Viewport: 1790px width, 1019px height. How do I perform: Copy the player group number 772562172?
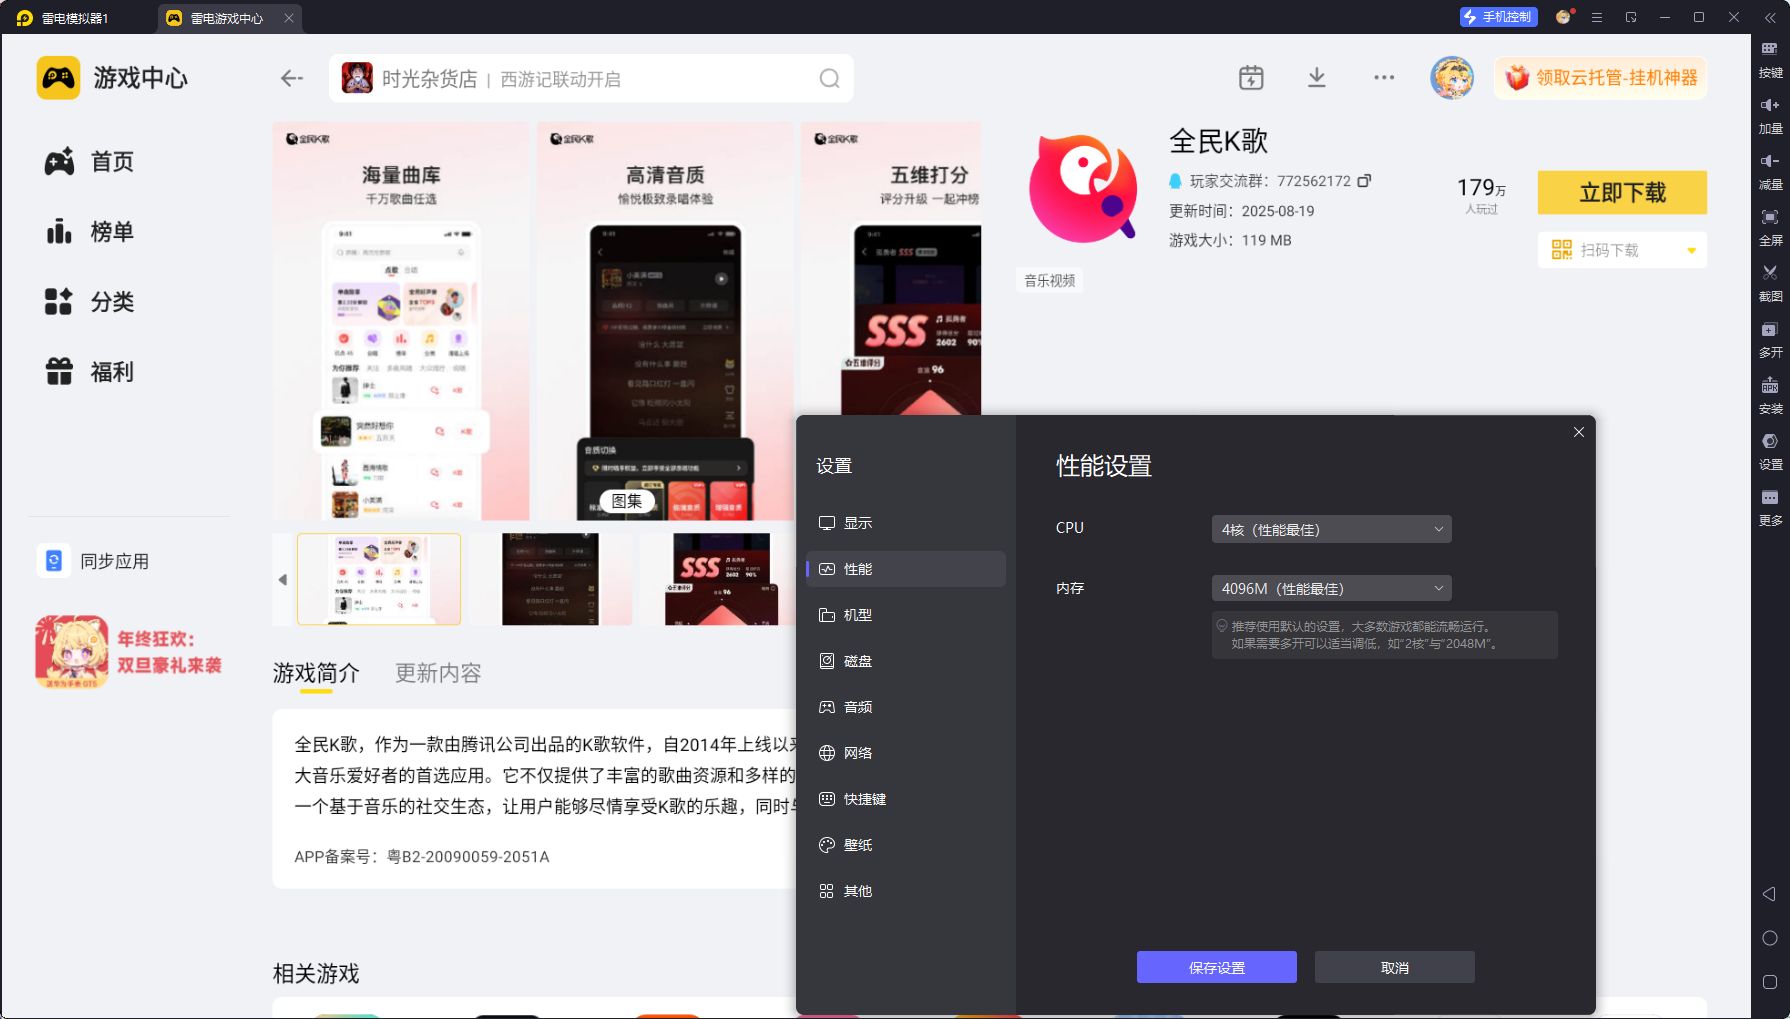(1364, 181)
